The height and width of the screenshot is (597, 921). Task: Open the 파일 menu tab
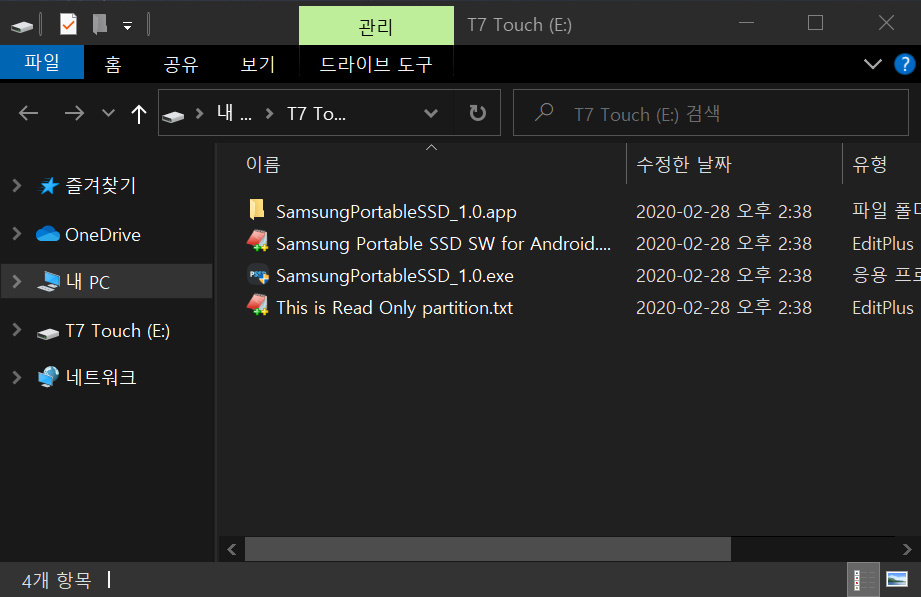tap(42, 62)
